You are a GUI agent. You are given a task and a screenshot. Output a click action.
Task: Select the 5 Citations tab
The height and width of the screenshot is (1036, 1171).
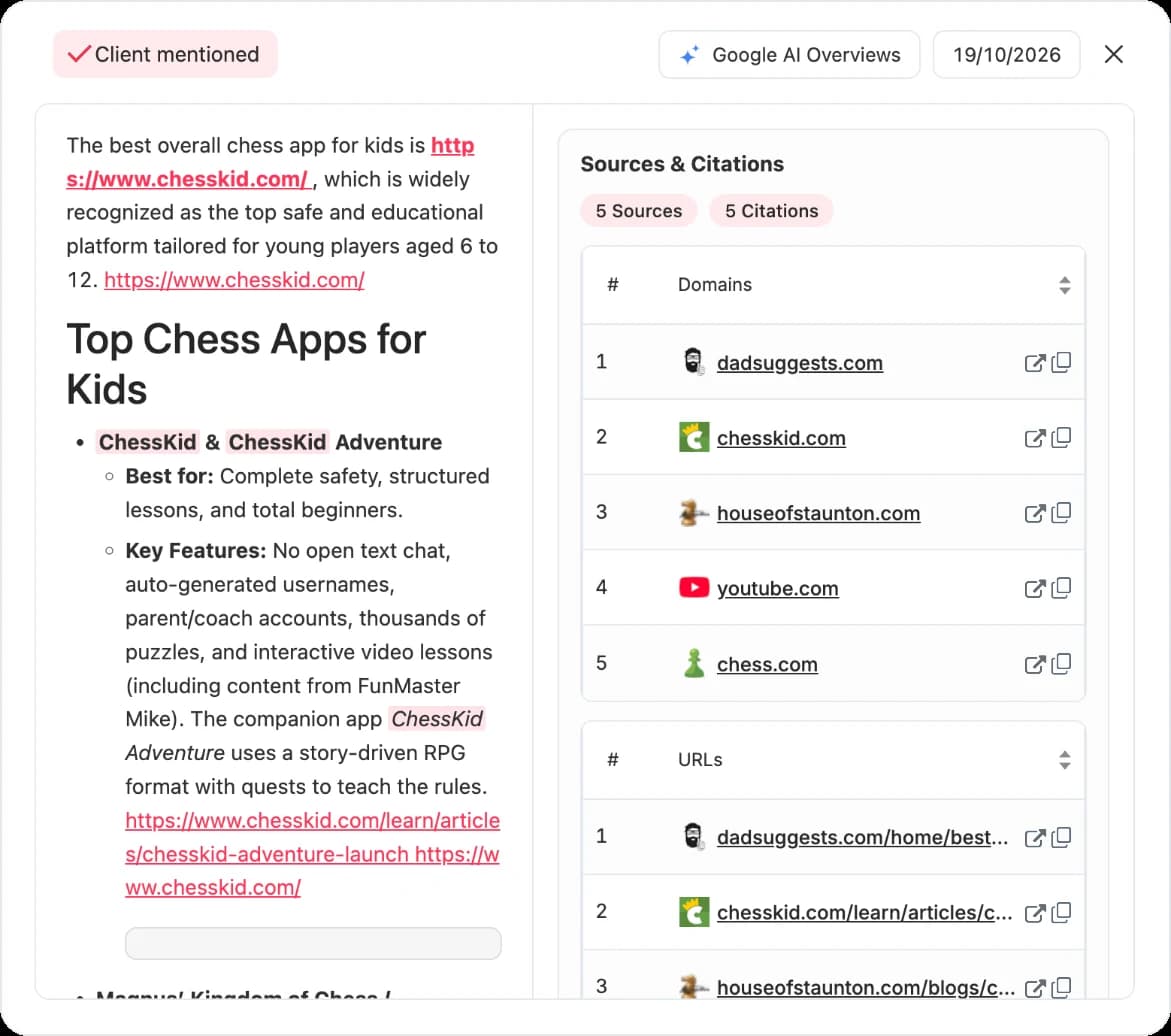pos(771,211)
